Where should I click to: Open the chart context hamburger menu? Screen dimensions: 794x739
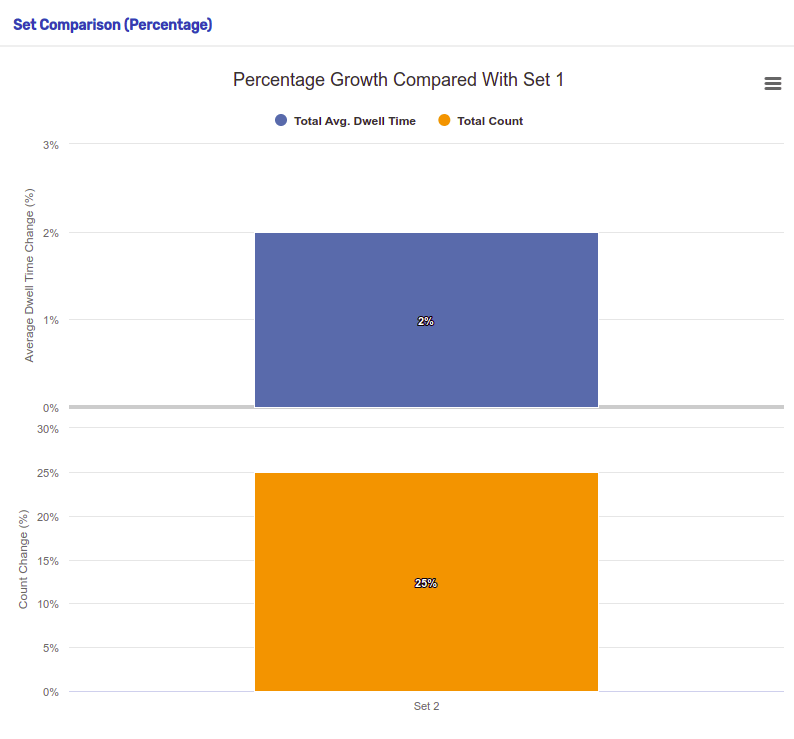(772, 84)
